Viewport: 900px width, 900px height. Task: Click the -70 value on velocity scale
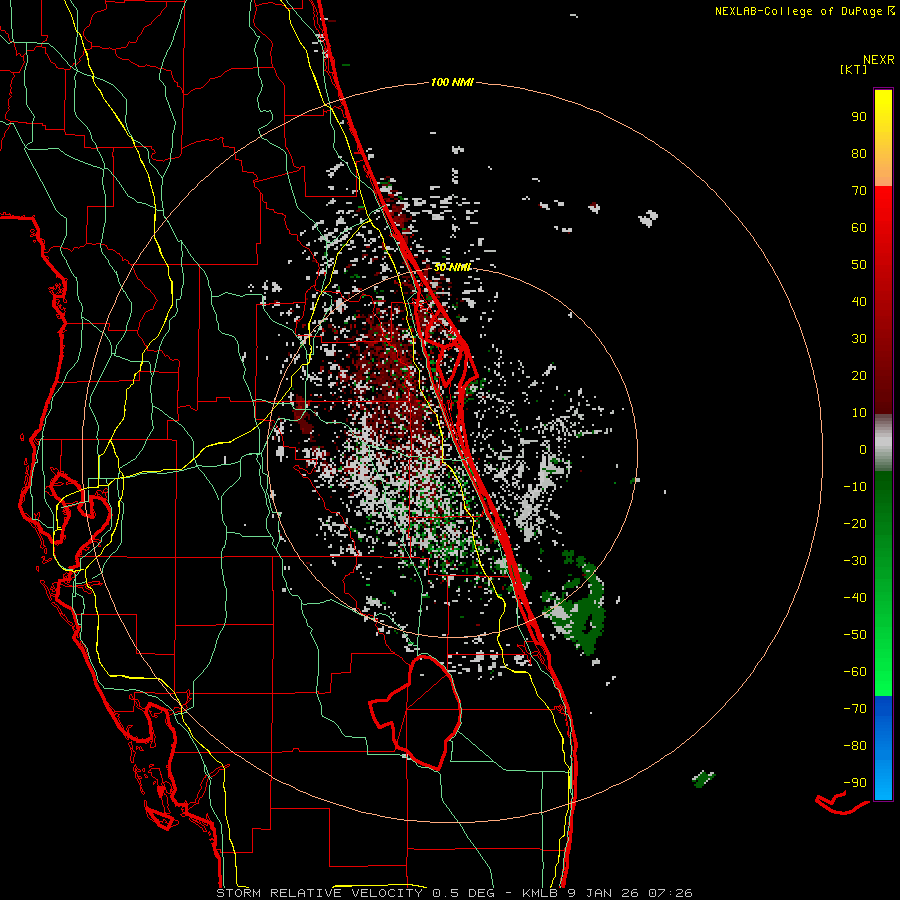[855, 709]
